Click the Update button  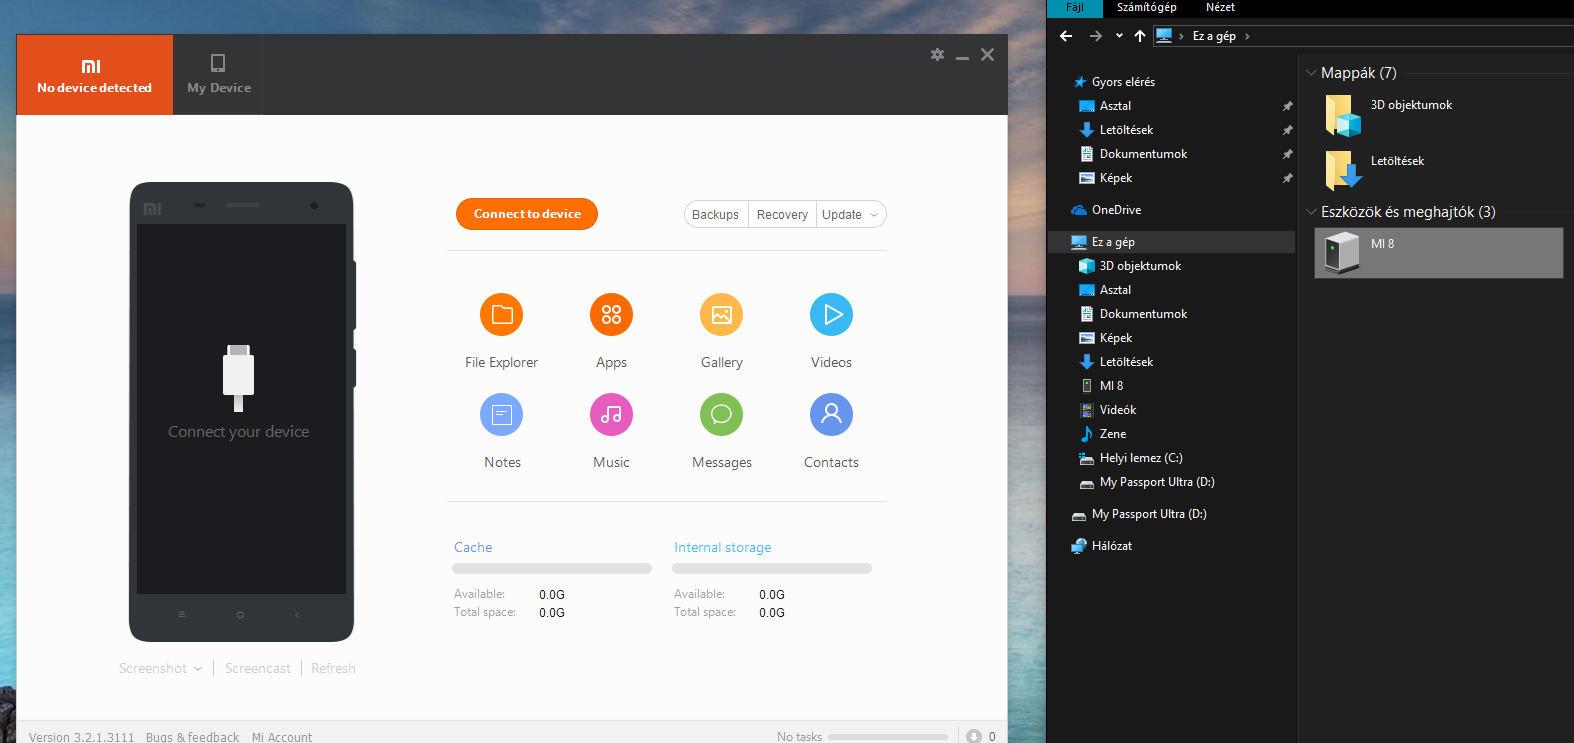click(x=842, y=215)
